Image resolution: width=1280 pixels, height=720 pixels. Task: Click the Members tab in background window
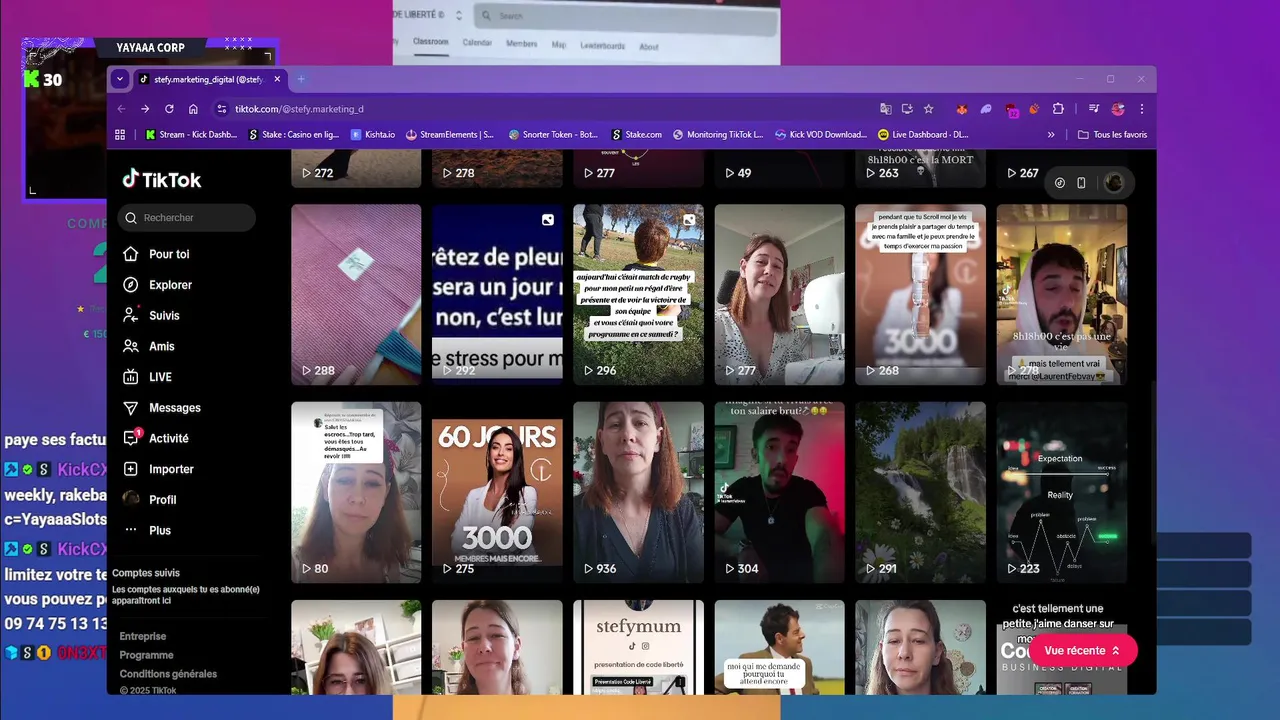coord(521,44)
